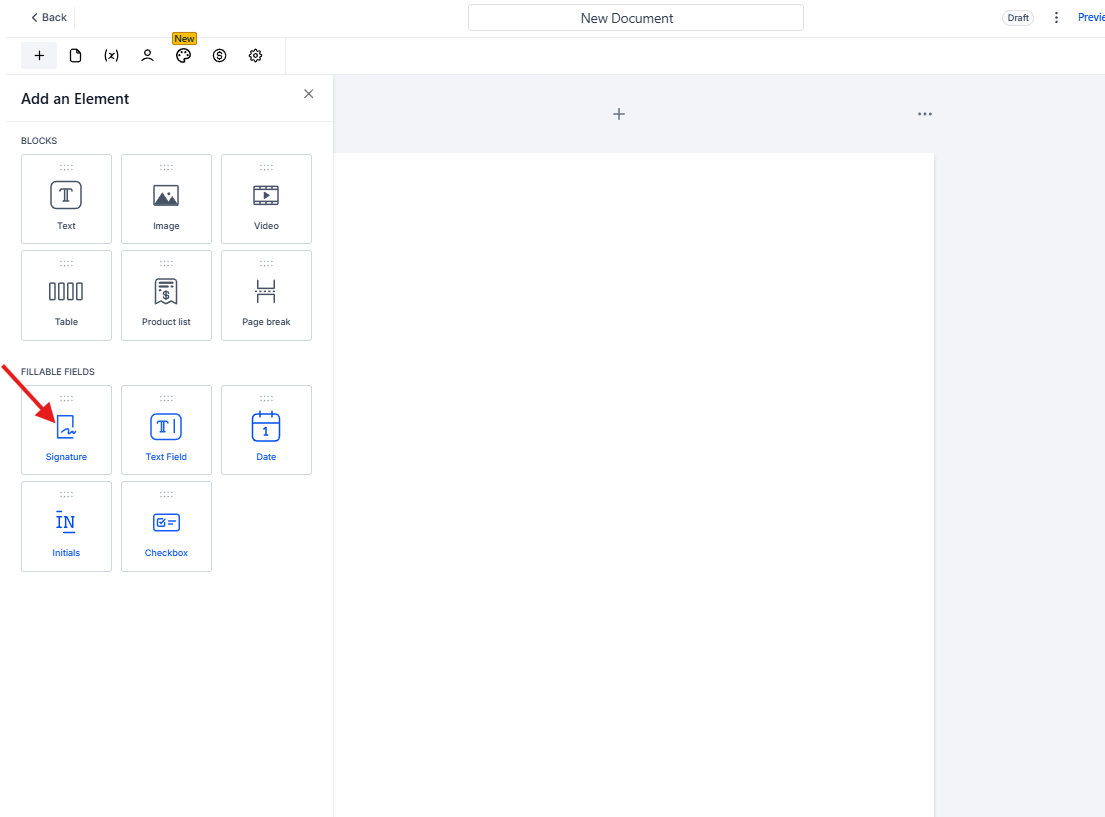This screenshot has height=817, width=1105.
Task: Select the Image block element
Action: coord(166,199)
